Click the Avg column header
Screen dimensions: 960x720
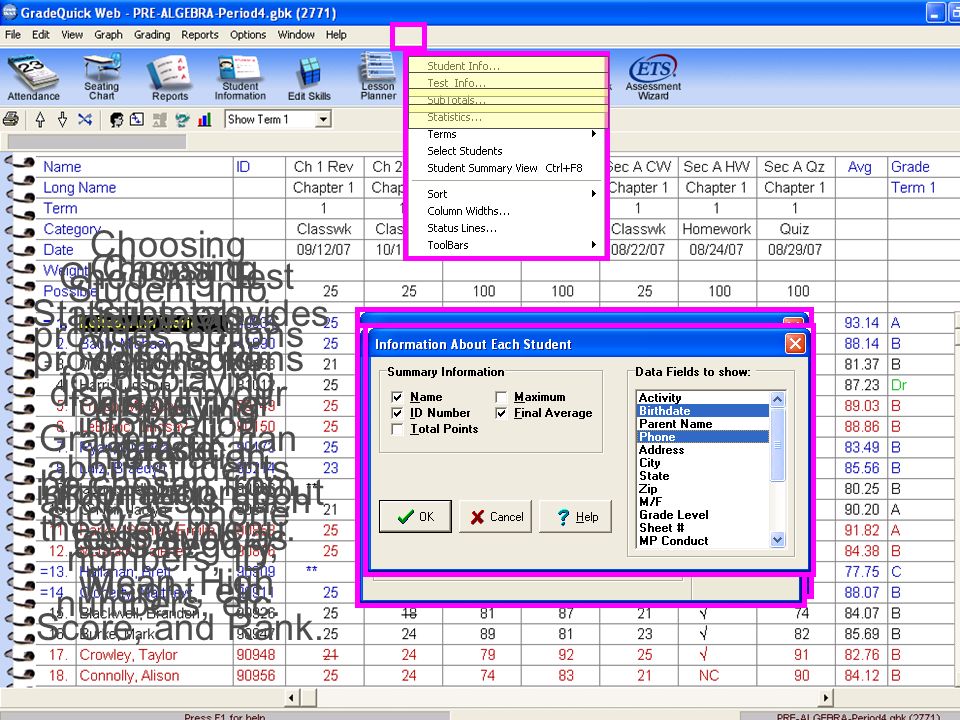860,167
